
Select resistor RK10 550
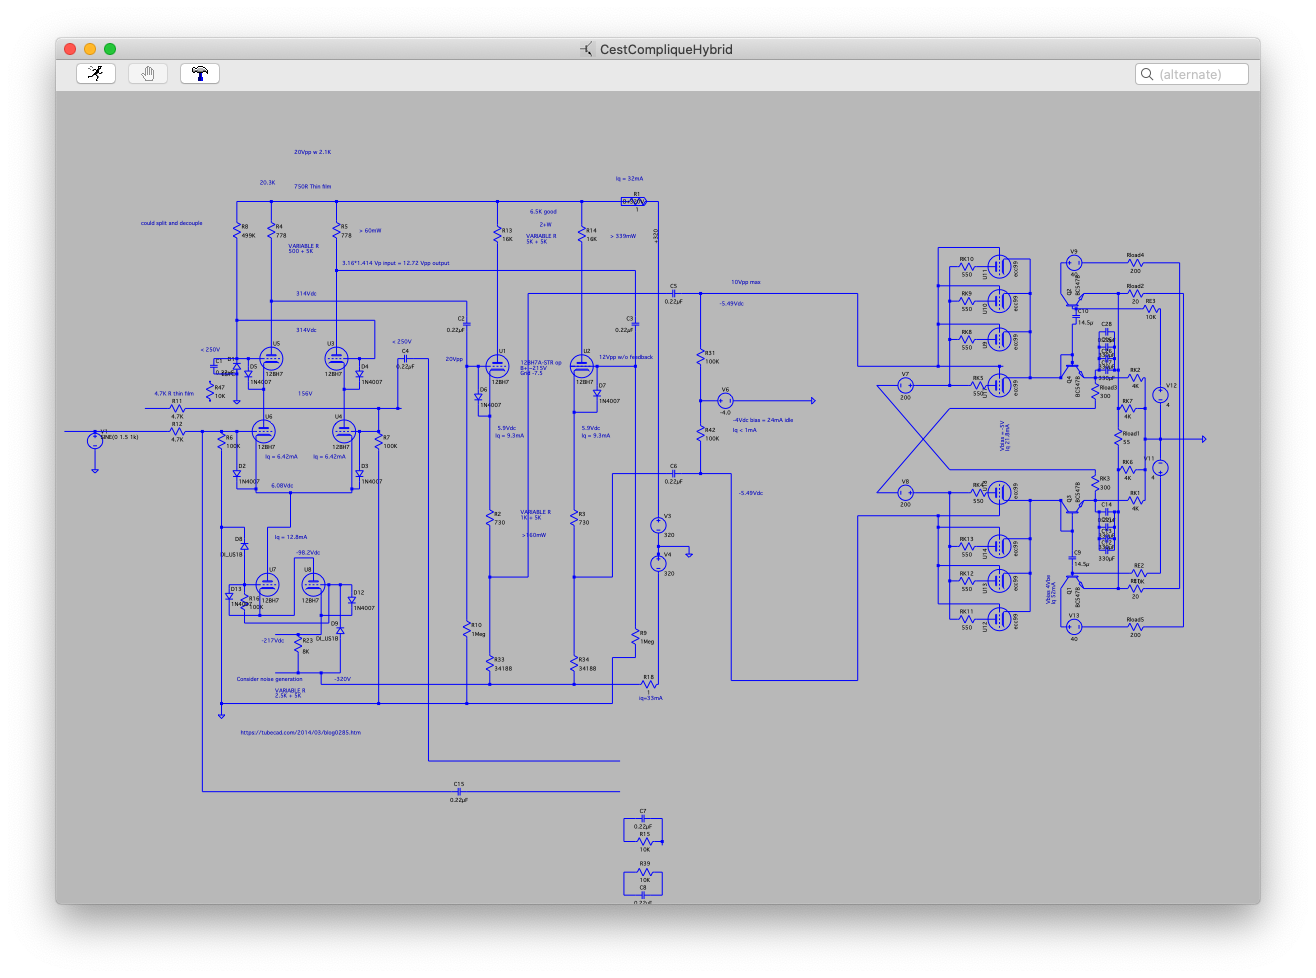click(x=966, y=267)
